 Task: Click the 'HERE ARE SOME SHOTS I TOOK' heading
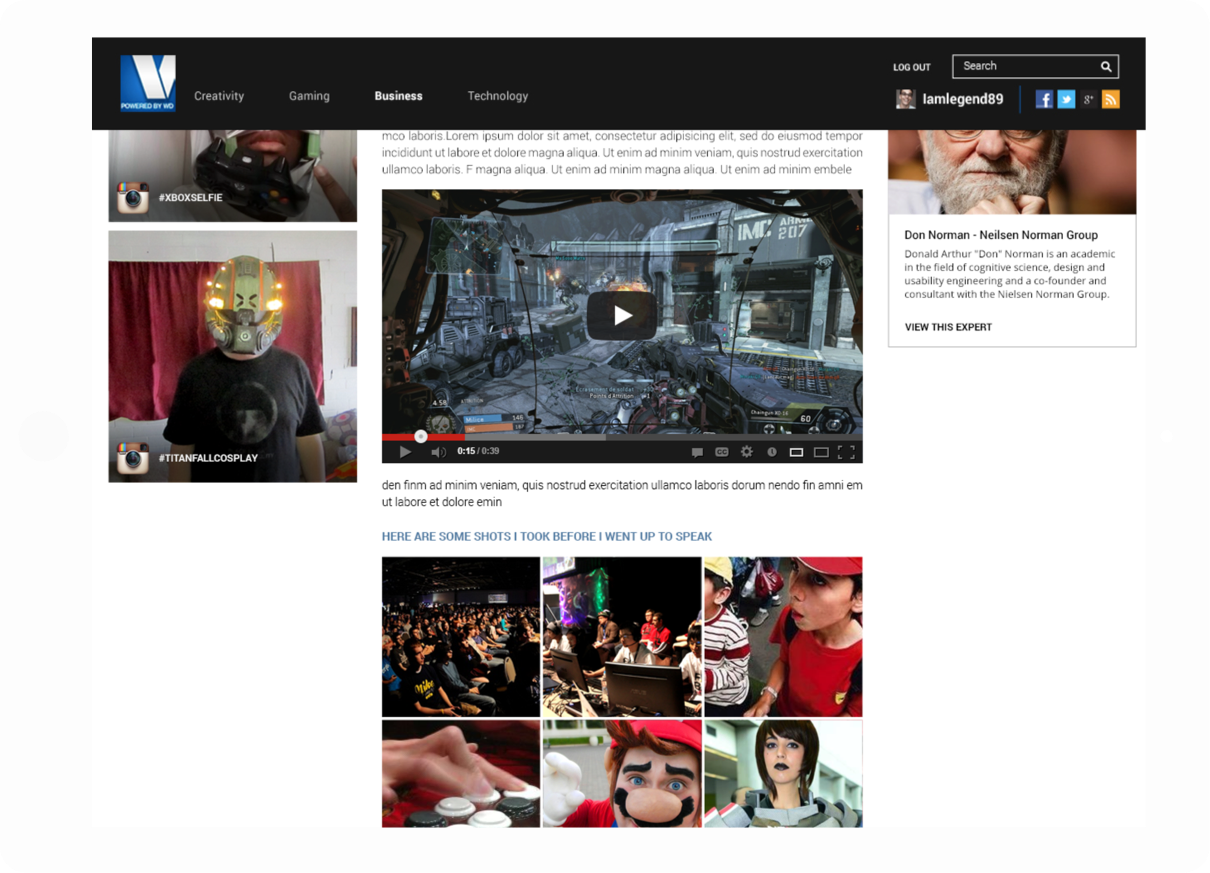coord(547,537)
